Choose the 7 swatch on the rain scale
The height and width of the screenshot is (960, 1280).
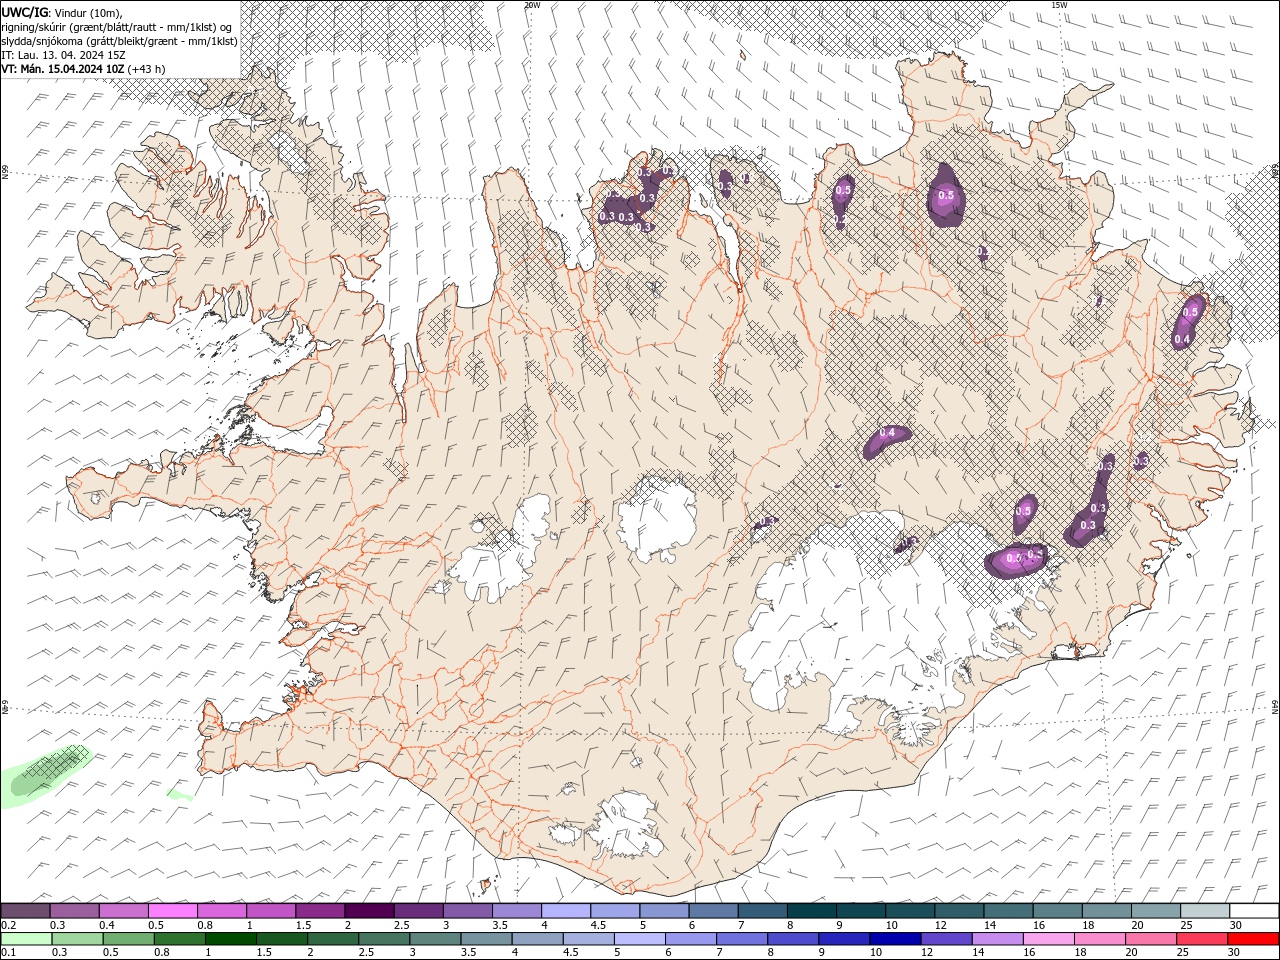741,939
